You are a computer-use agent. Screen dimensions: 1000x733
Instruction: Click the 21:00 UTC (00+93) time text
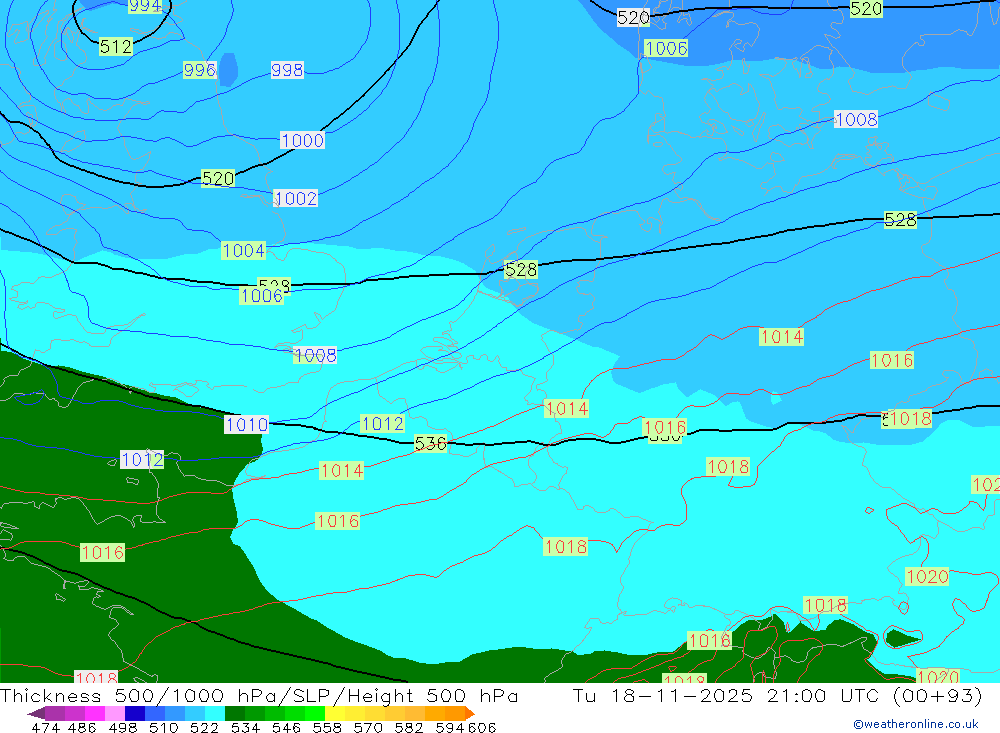point(874,695)
